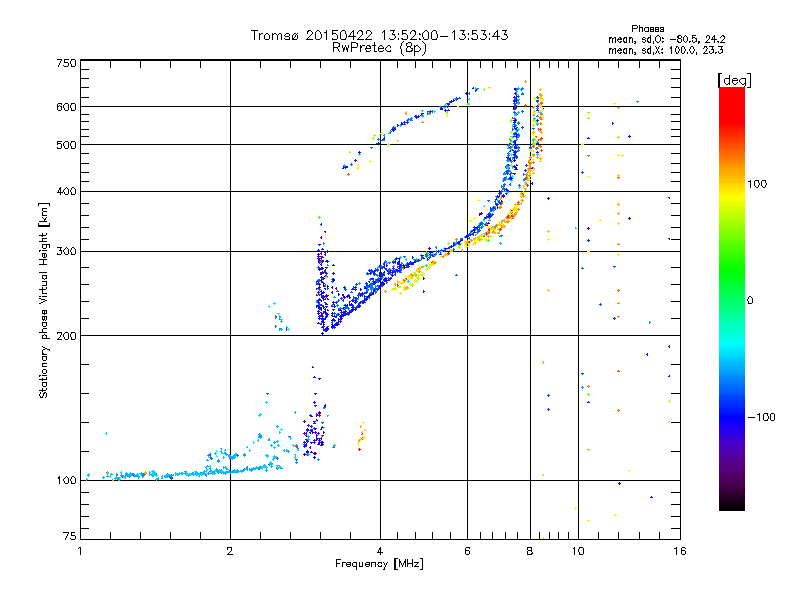
Task: Click the y-axis tick label '750'
Action: coord(66,63)
